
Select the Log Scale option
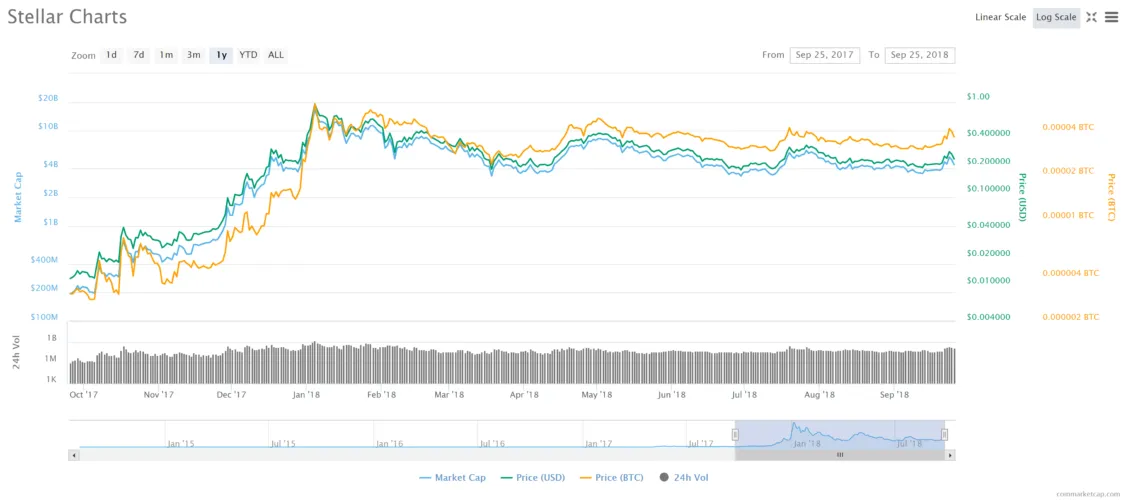click(1056, 17)
